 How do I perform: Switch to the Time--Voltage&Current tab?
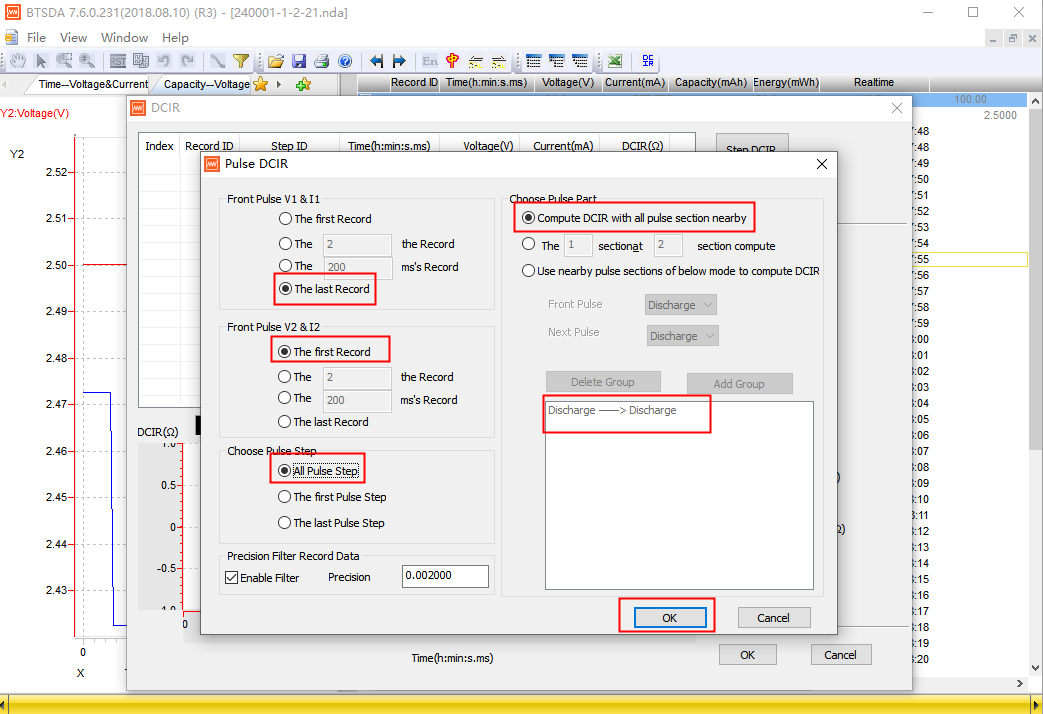click(x=92, y=84)
